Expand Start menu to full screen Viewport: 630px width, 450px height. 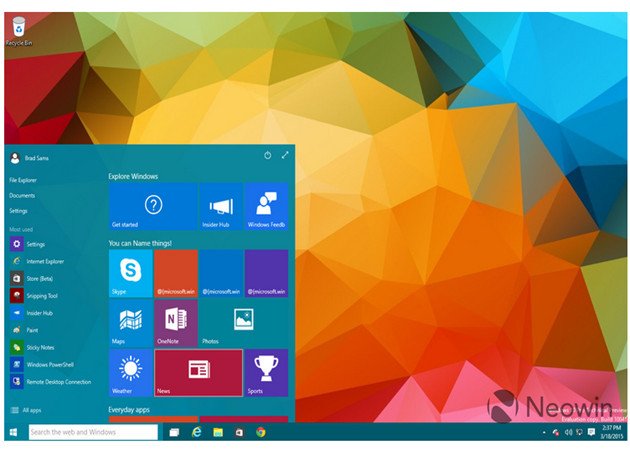[x=285, y=155]
